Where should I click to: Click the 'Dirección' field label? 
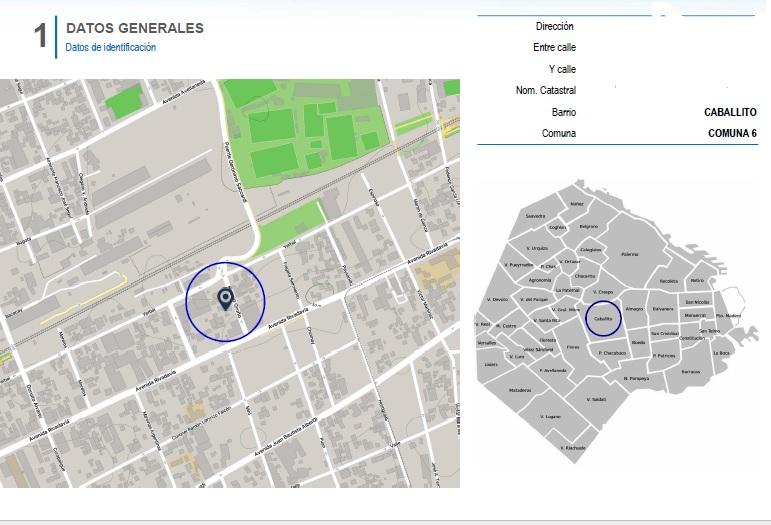555,26
